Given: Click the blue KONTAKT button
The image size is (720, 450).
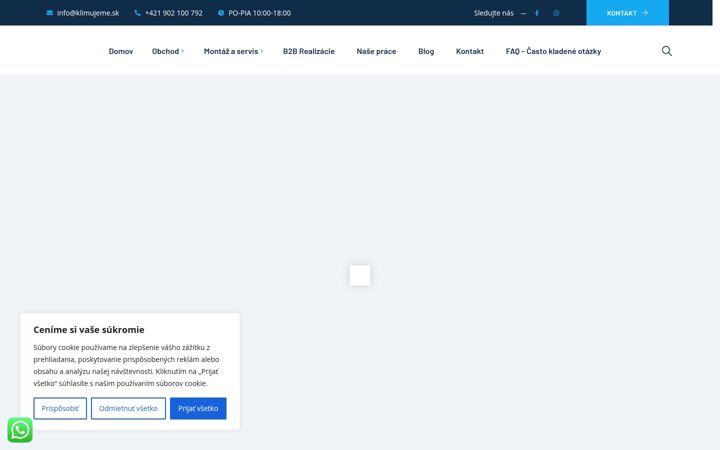Looking at the screenshot, I should [x=627, y=13].
